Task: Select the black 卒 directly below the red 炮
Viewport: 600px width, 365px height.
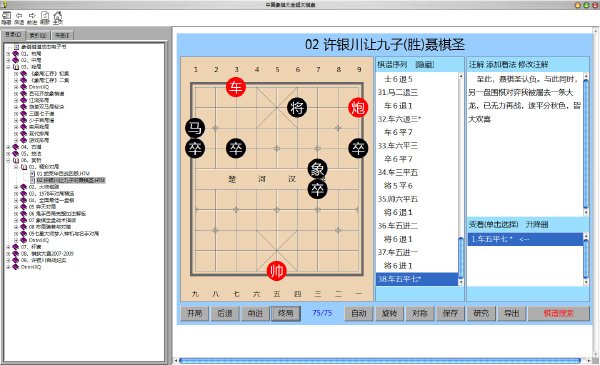Action: [358, 148]
